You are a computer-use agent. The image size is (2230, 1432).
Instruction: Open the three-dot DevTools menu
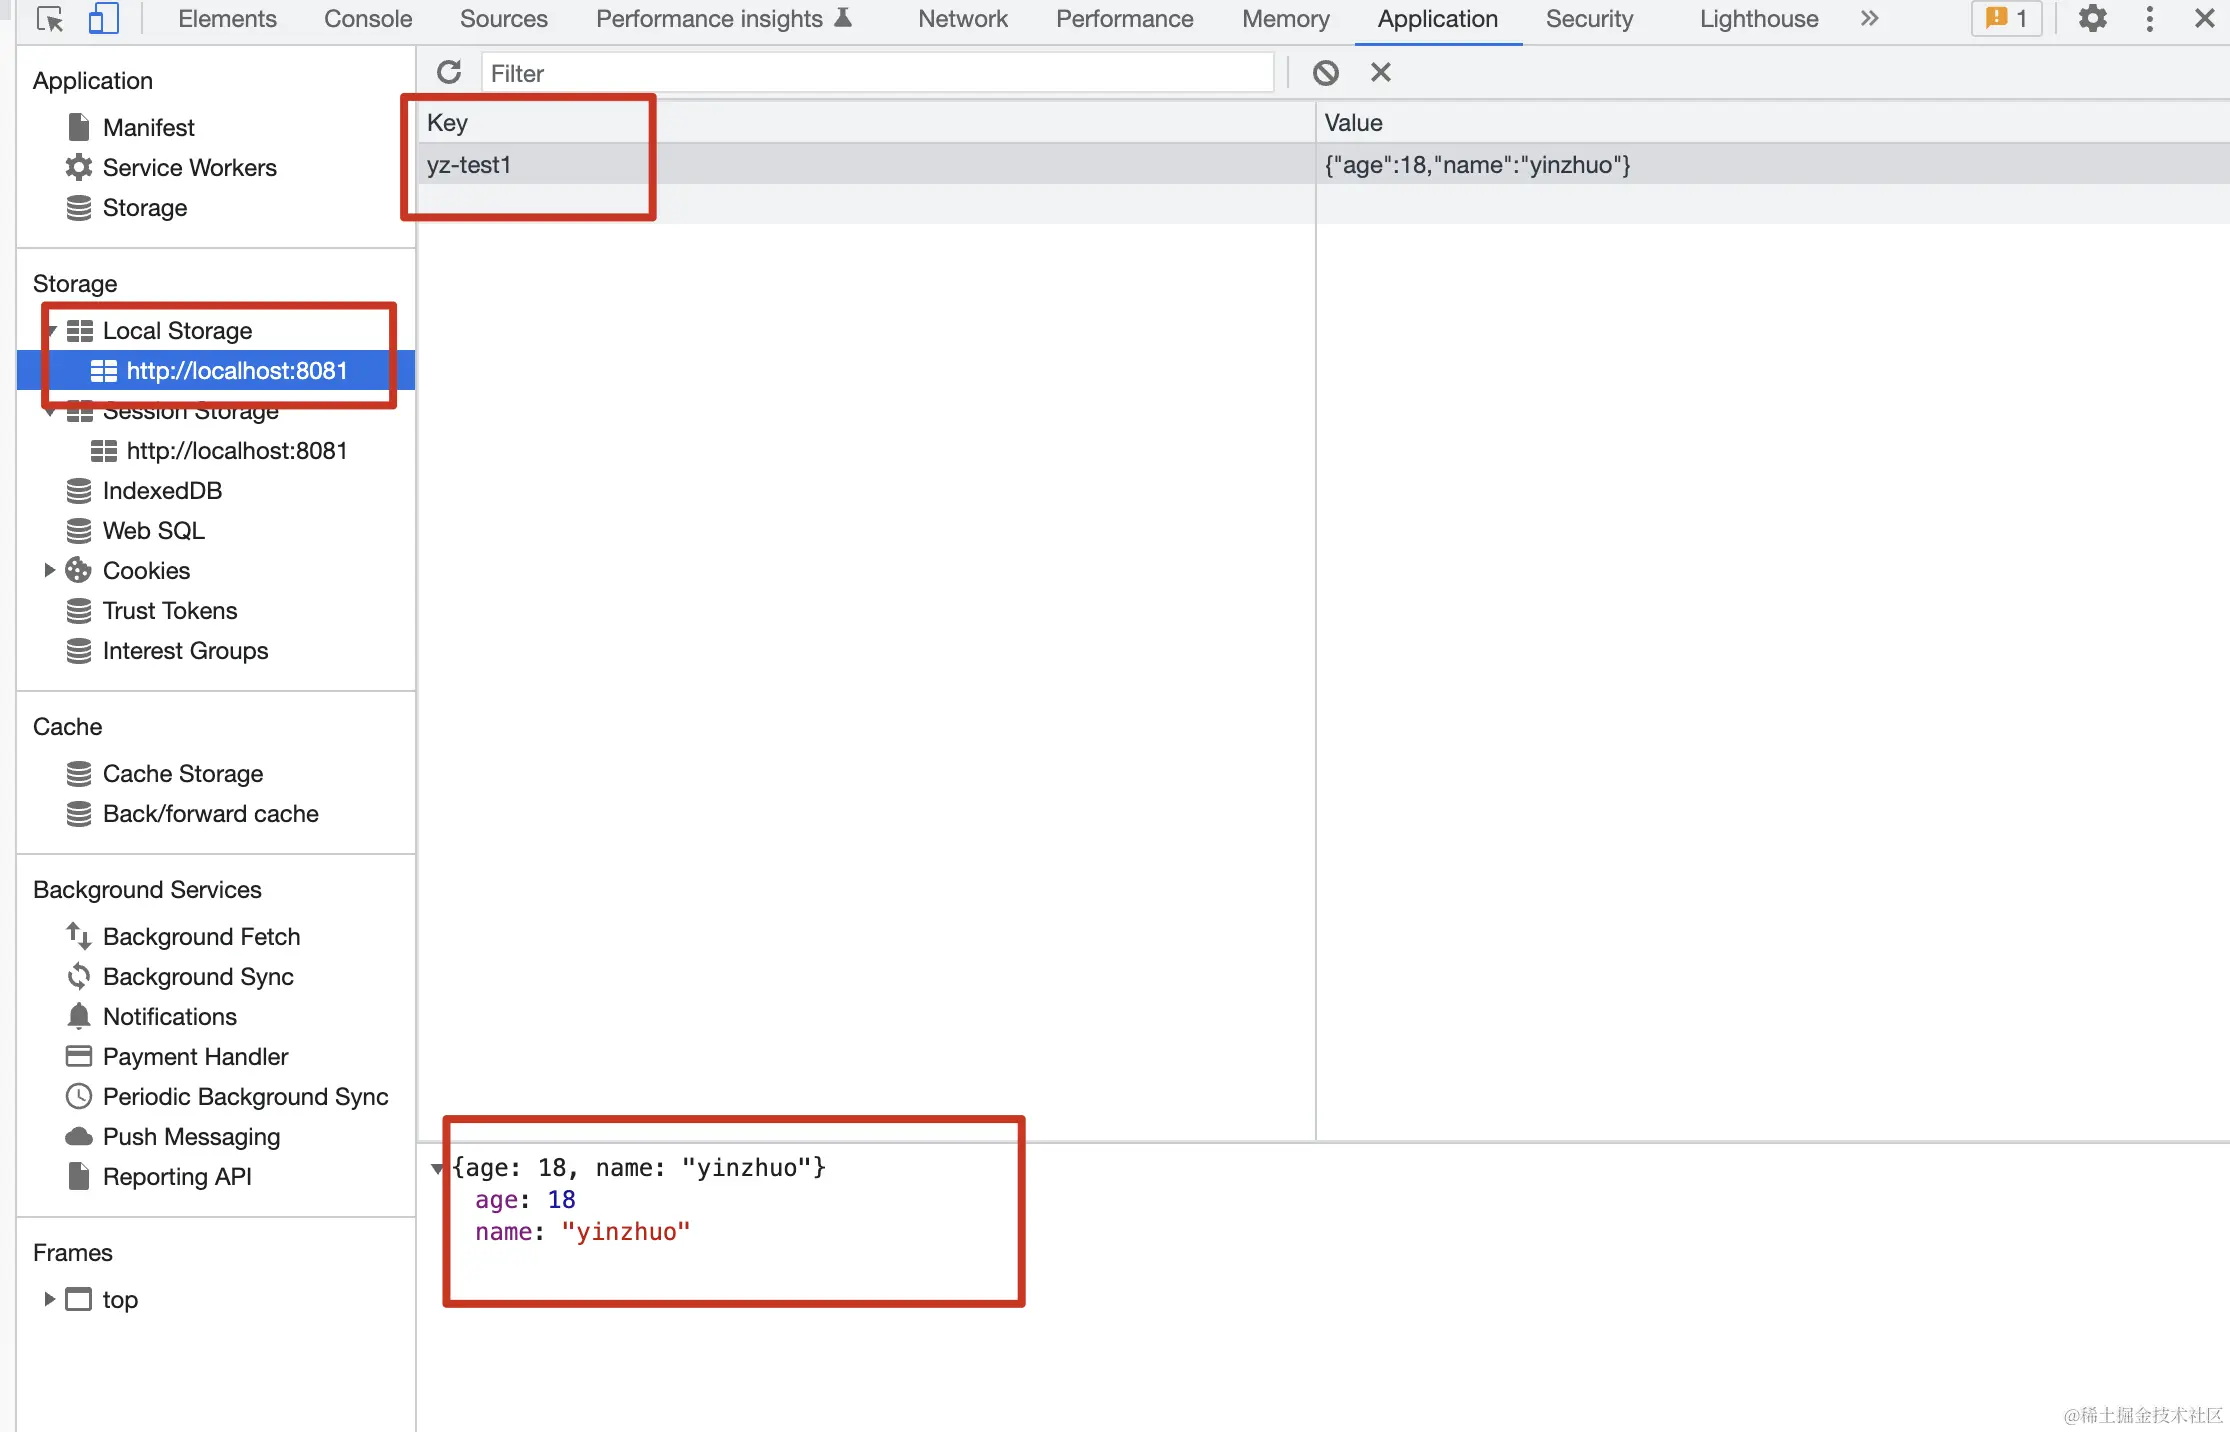click(2149, 19)
